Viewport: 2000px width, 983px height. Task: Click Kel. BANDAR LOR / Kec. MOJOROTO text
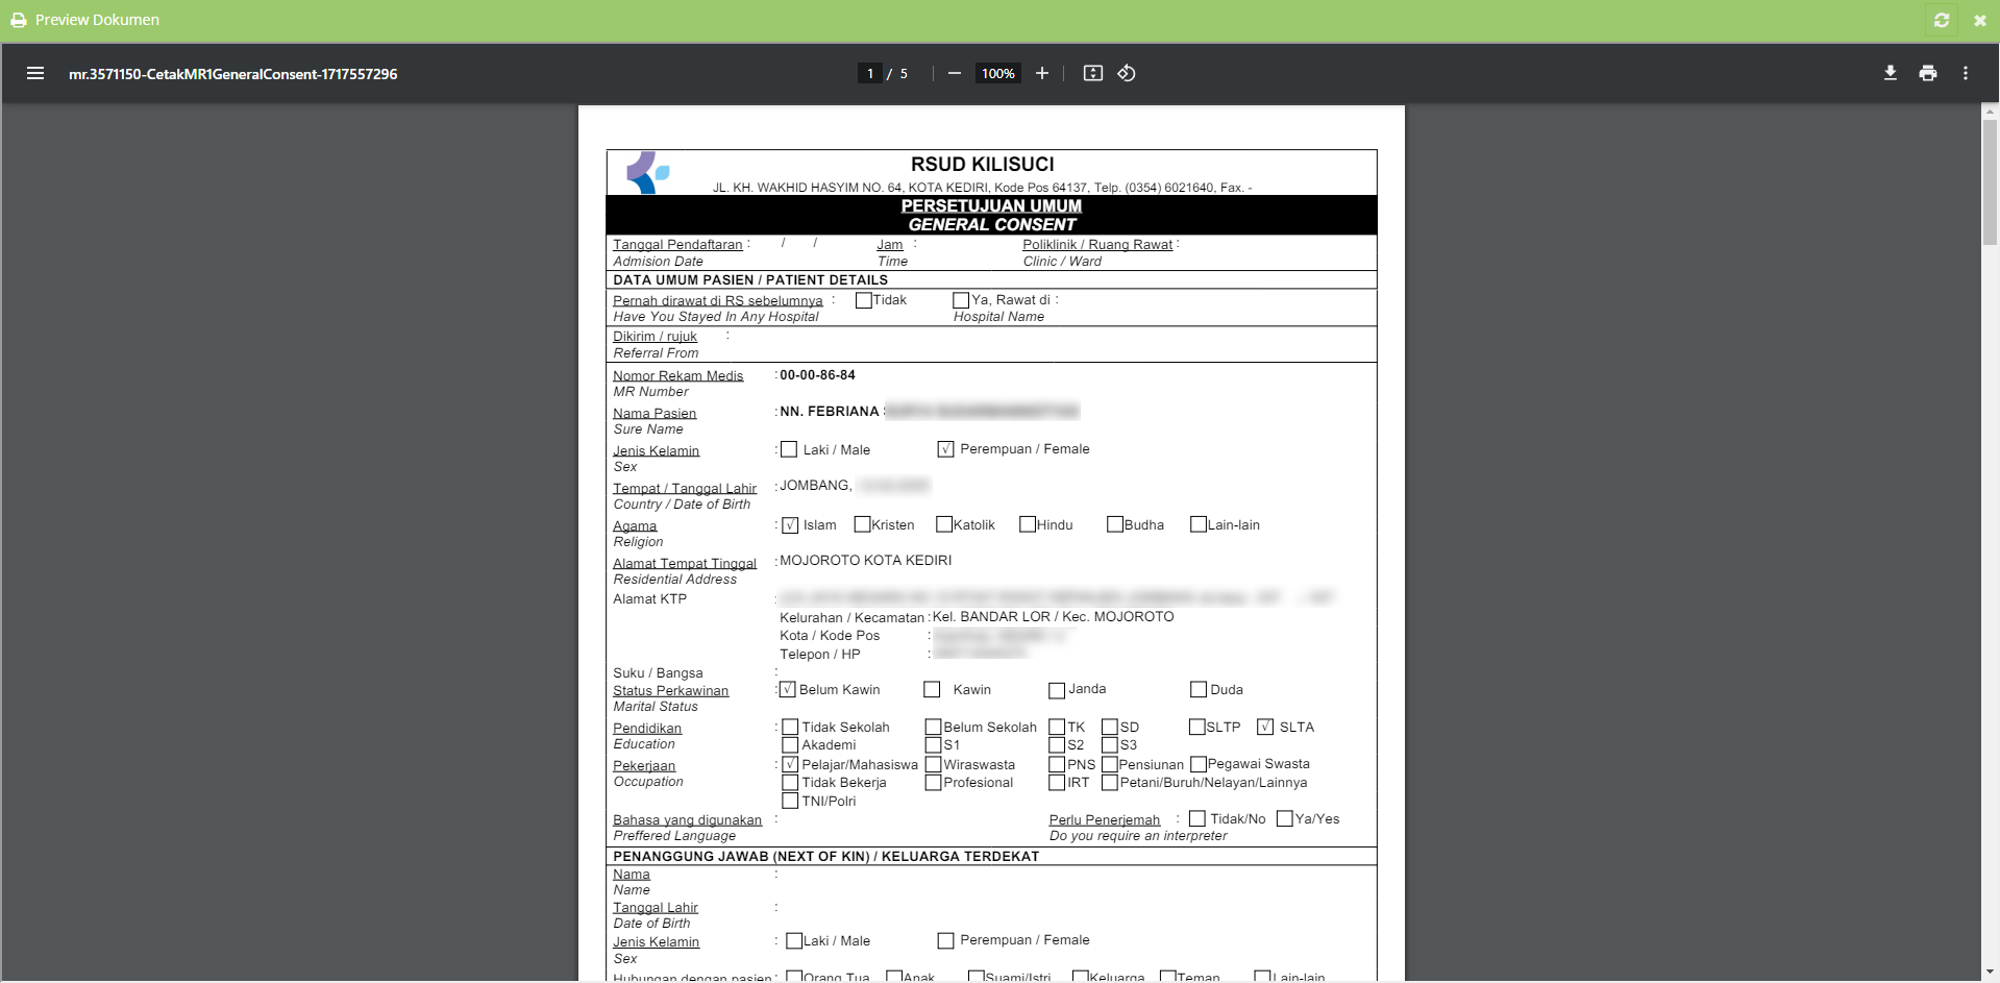1053,617
